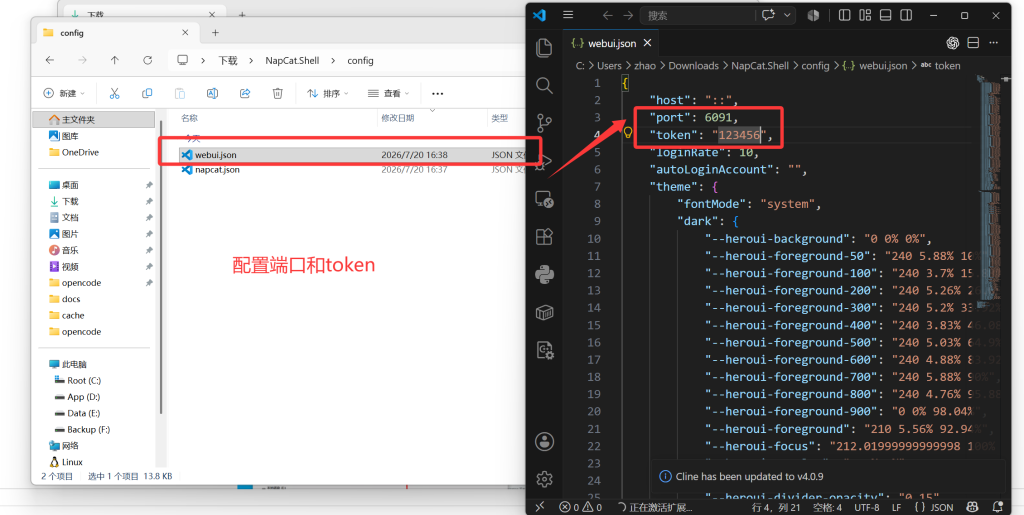The width and height of the screenshot is (1024, 515).
Task: Click the Cut scissors icon in Explorer
Action: [x=114, y=93]
